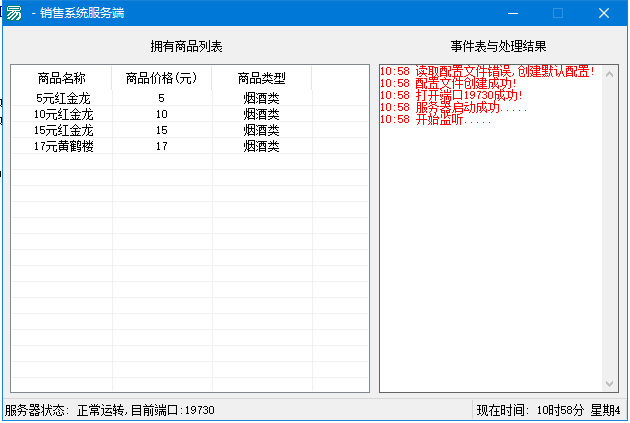The image size is (630, 423).
Task: Select the 15元红金龙 product row
Action: (x=62, y=131)
